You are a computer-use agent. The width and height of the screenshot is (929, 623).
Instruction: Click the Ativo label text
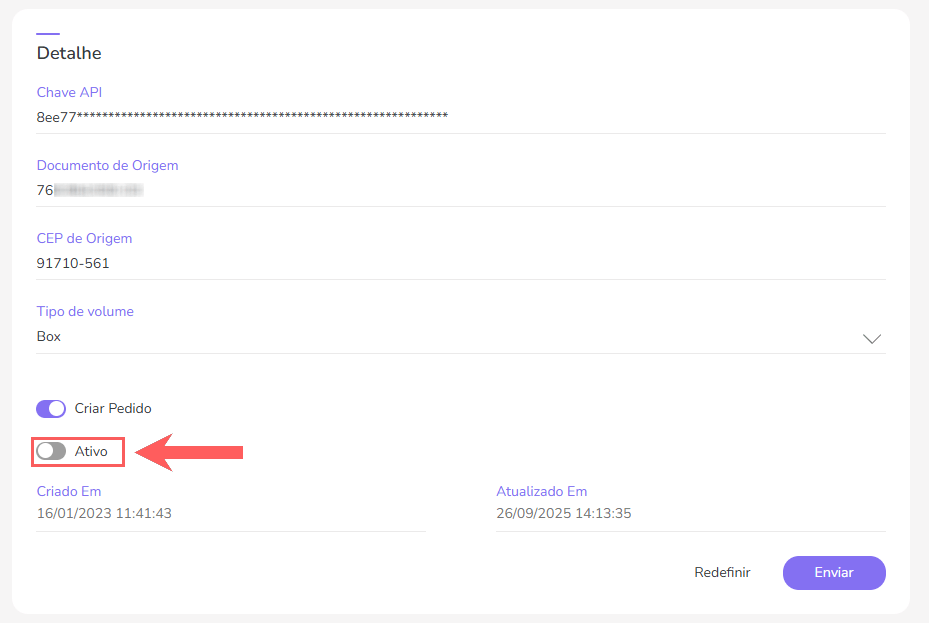tap(91, 451)
